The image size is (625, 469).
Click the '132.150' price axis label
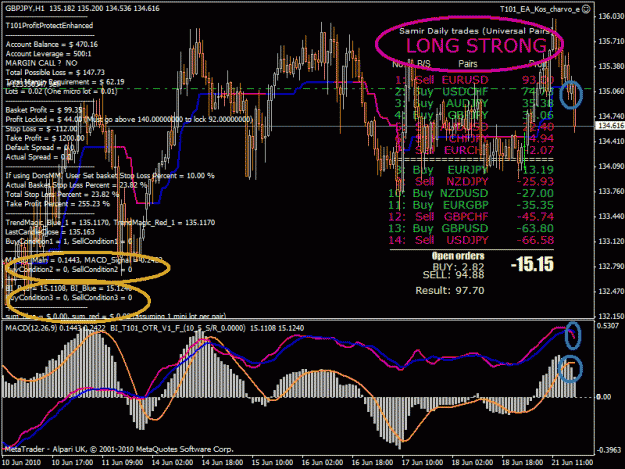(x=610, y=316)
